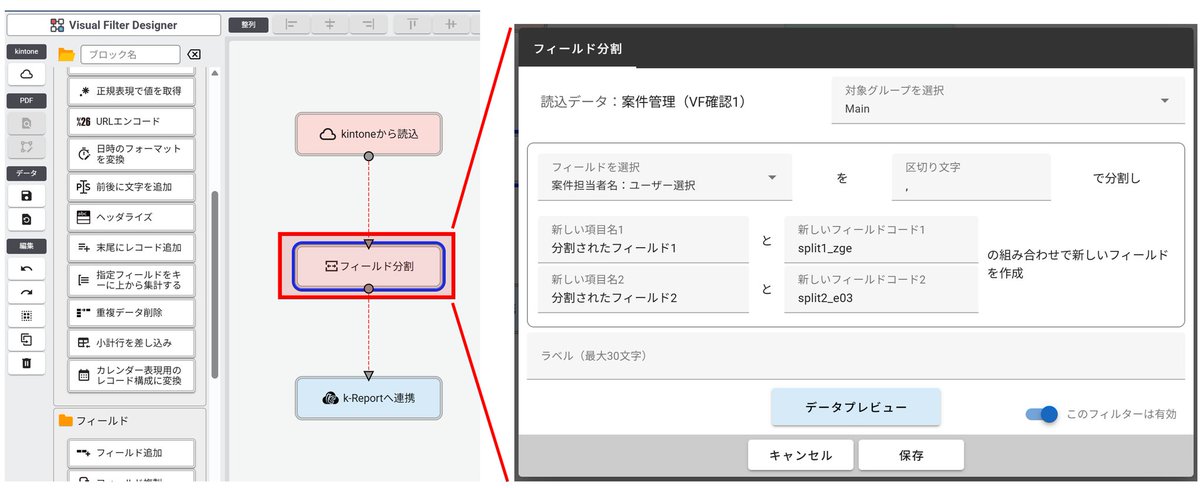Click the PDF layout icon below the preview icon

coord(26,148)
